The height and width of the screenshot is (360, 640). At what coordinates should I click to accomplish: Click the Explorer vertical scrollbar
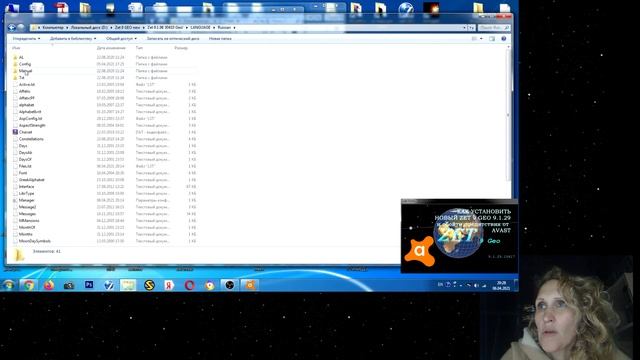tap(508, 114)
